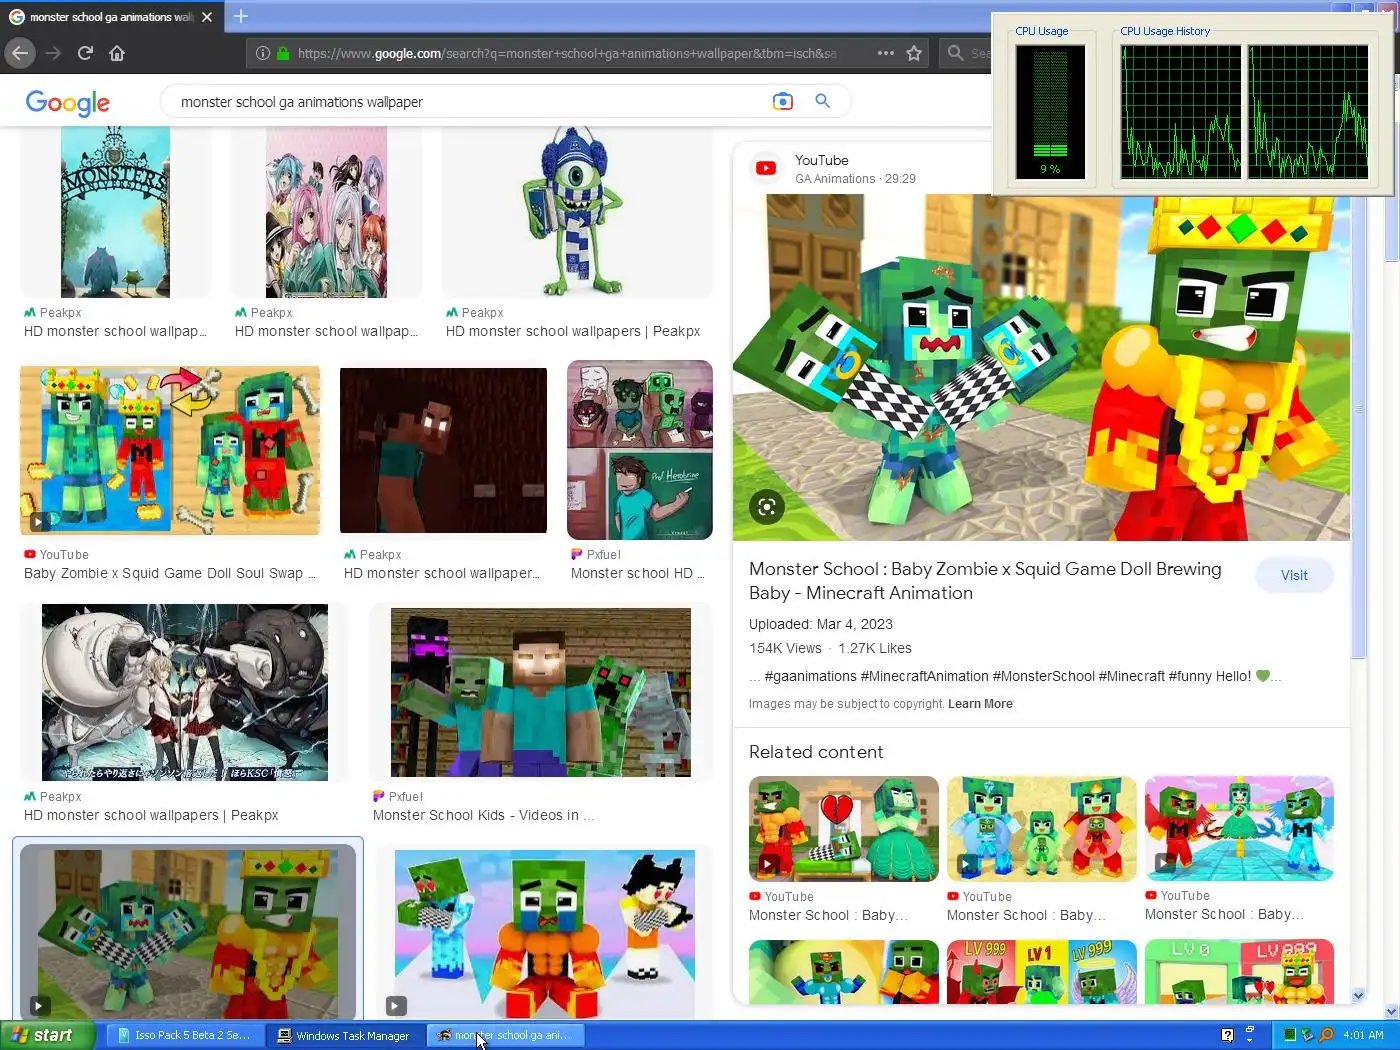This screenshot has width=1400, height=1050.
Task: Open the crying zombie blue sky video thumbnail
Action: tap(545, 934)
